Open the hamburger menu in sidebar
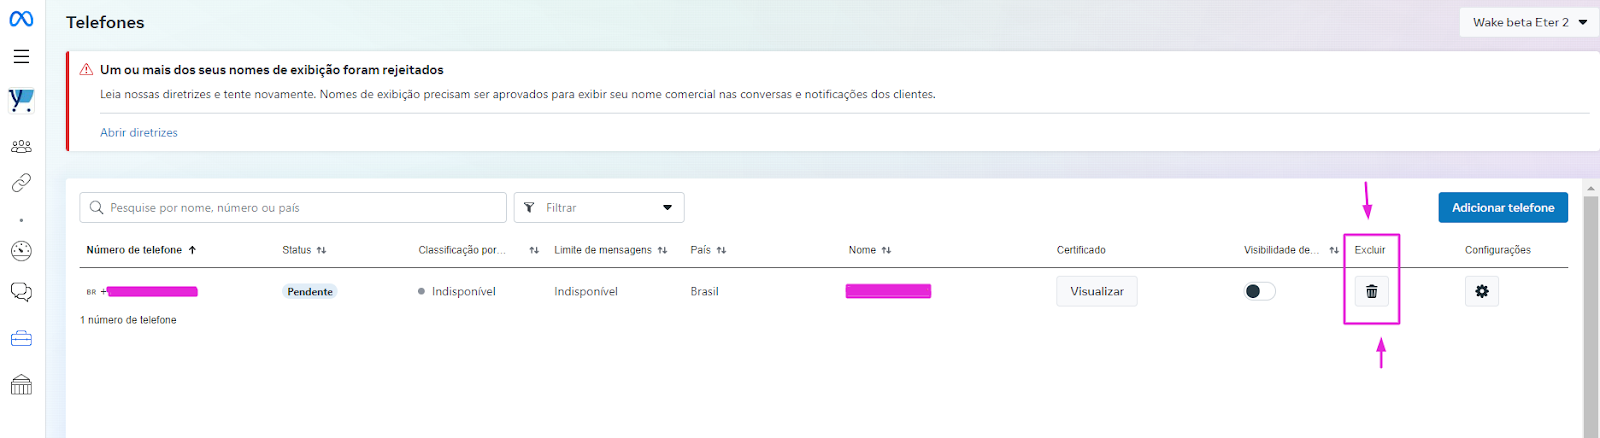This screenshot has width=1600, height=438. point(21,57)
